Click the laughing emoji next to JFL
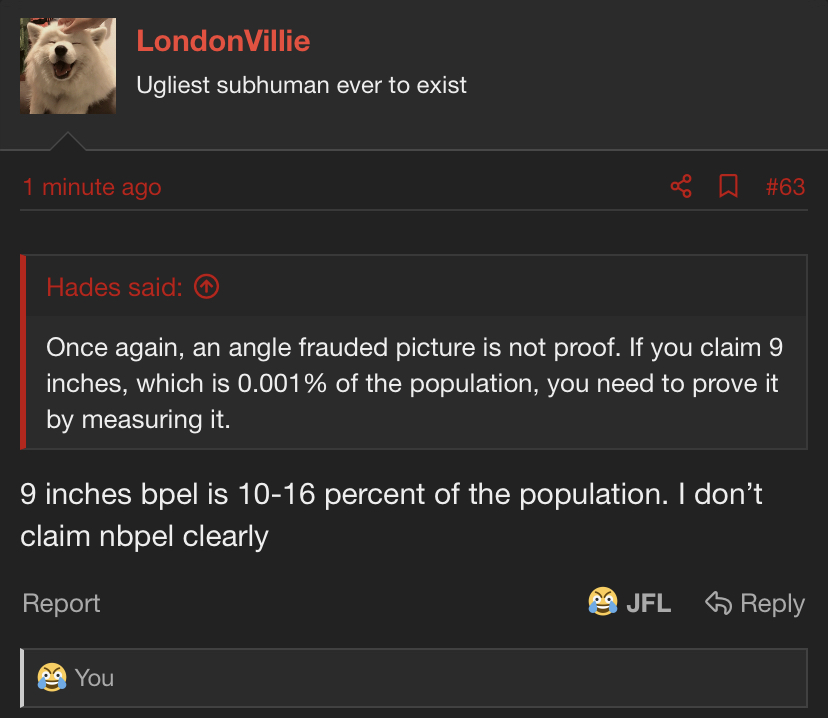This screenshot has width=828, height=718. pyautogui.click(x=603, y=602)
